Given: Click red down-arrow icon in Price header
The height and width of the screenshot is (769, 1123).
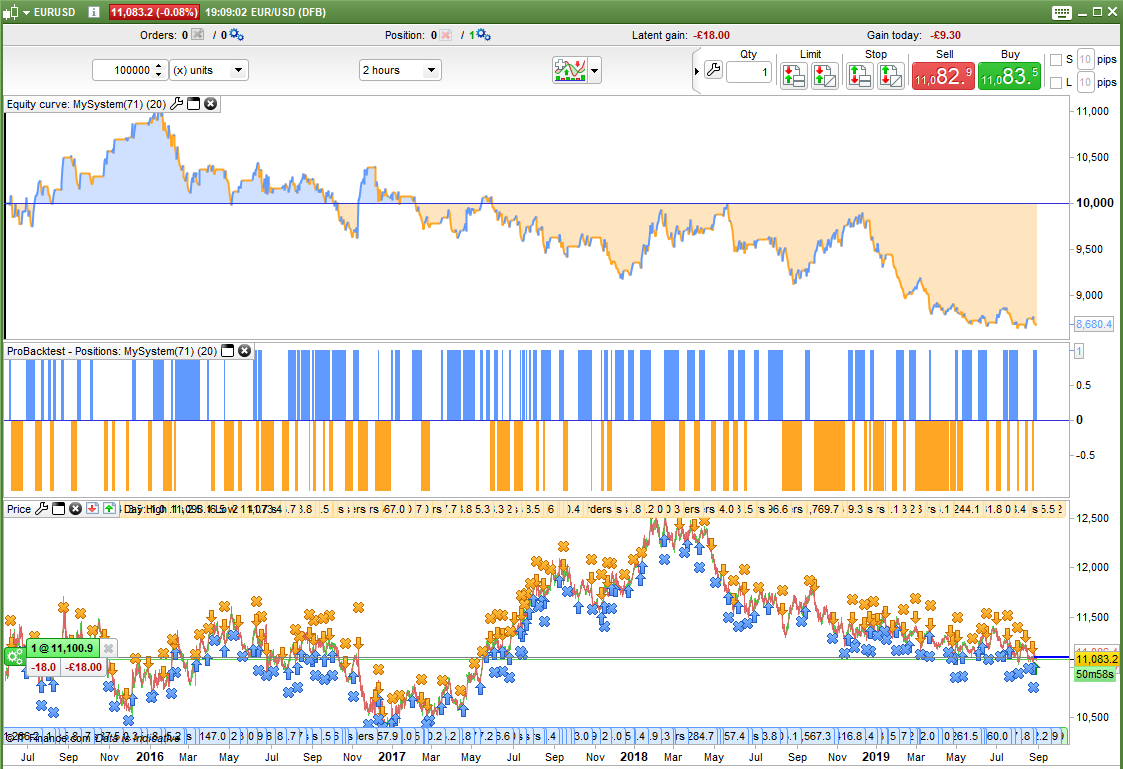Looking at the screenshot, I should coord(92,509).
